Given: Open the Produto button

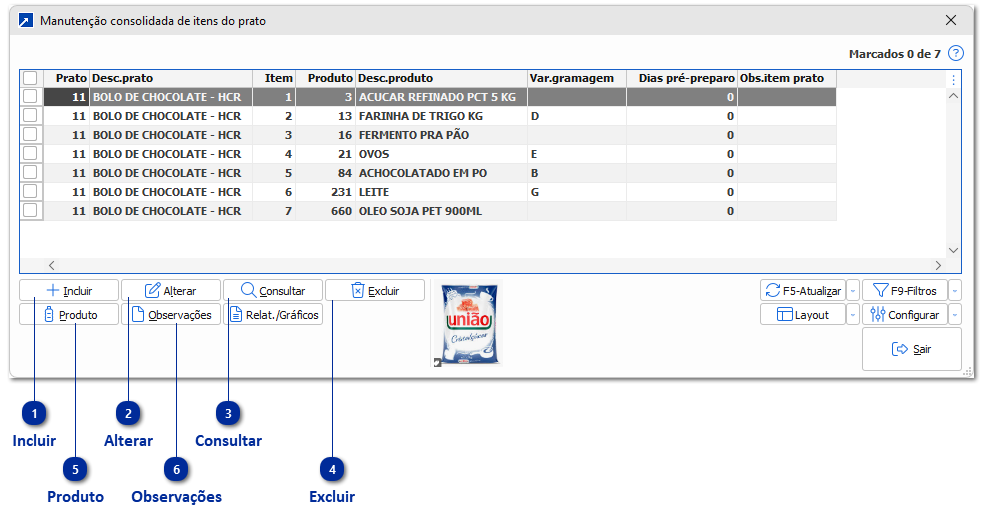Looking at the screenshot, I should pyautogui.click(x=69, y=314).
